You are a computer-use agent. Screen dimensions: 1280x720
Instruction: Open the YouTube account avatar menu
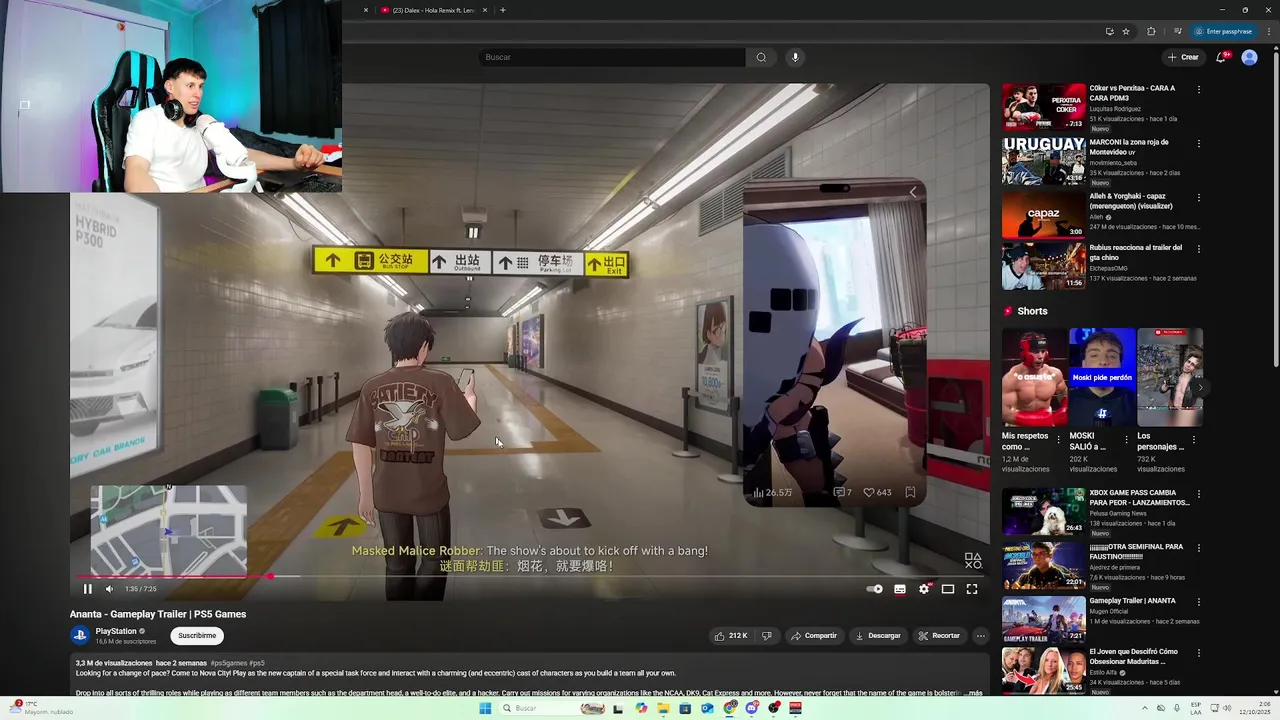coord(1249,57)
